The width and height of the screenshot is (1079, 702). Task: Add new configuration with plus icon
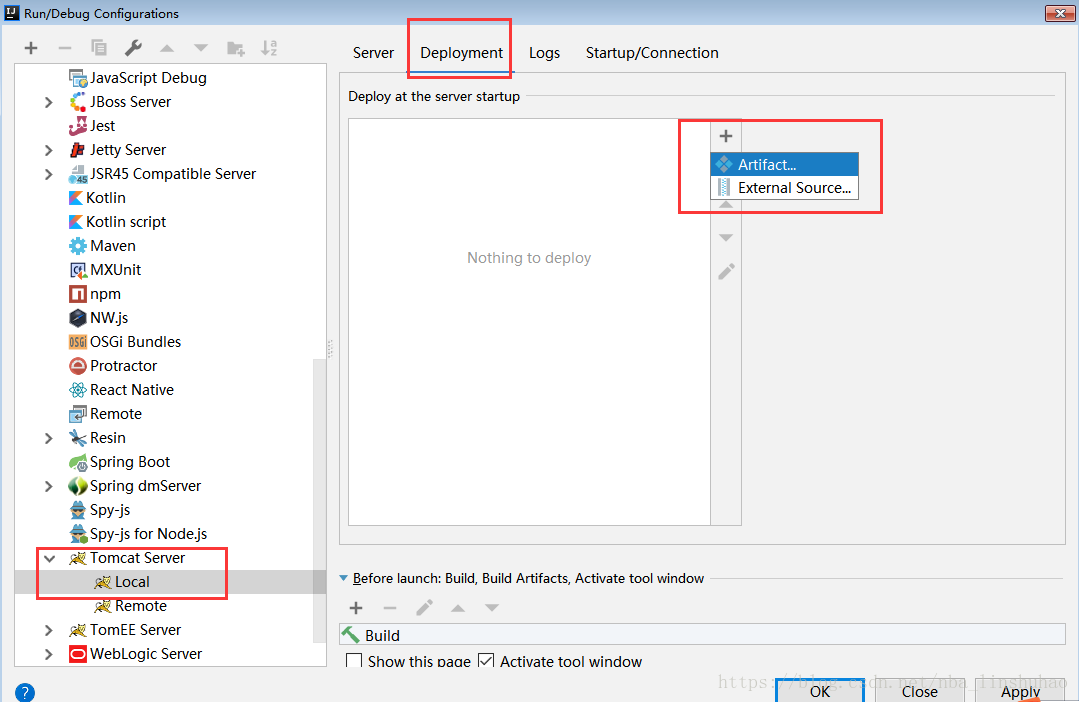pyautogui.click(x=30, y=48)
